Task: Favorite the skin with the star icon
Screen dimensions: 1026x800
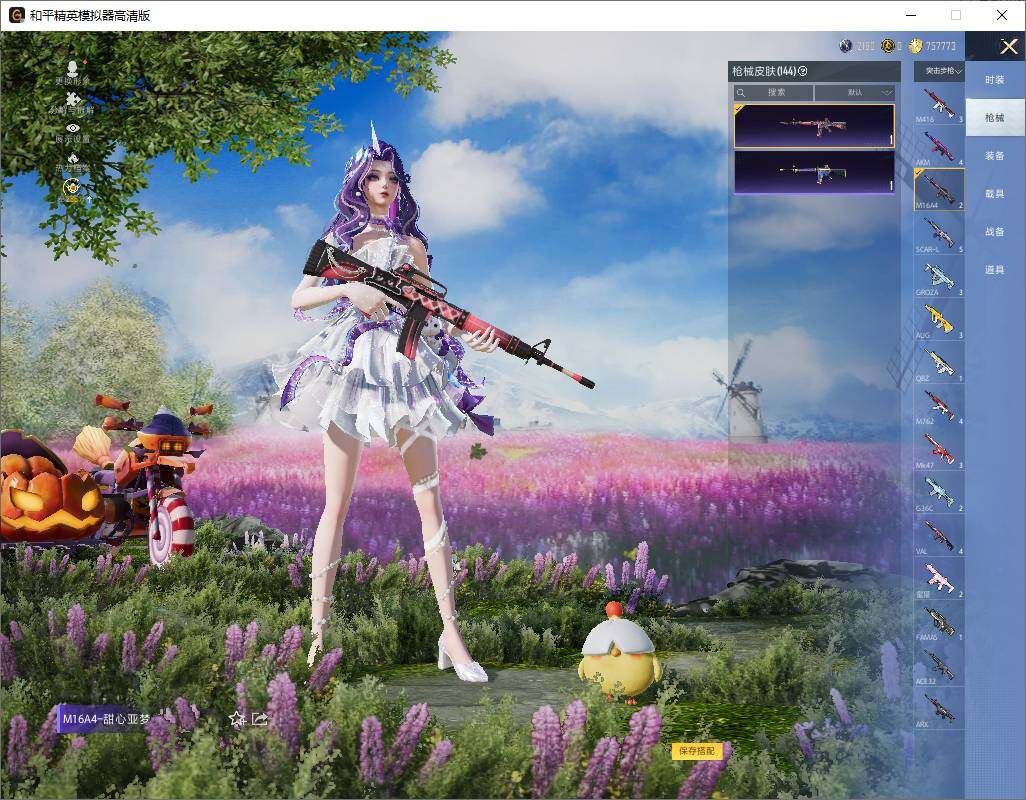Action: pyautogui.click(x=237, y=719)
